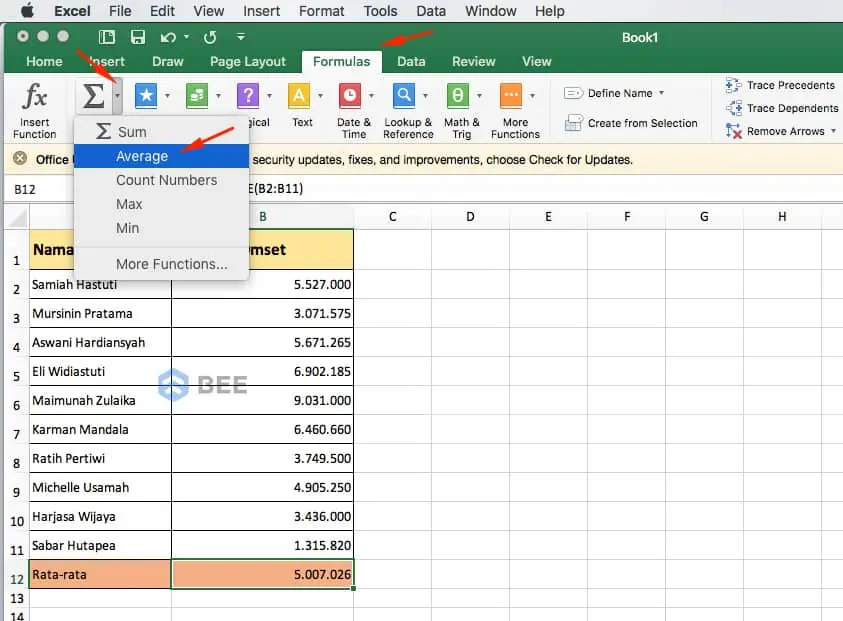
Task: Select cell with average 5.007.026
Action: click(262, 574)
